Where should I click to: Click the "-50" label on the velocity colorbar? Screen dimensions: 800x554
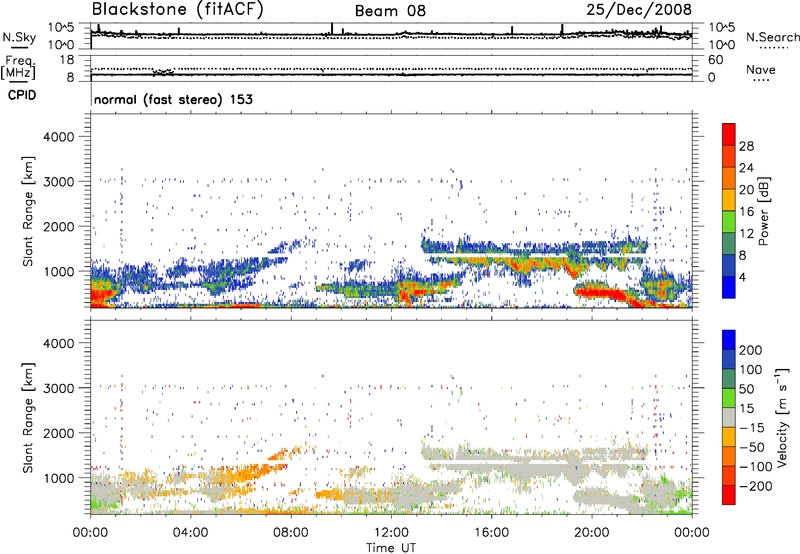pyautogui.click(x=752, y=447)
